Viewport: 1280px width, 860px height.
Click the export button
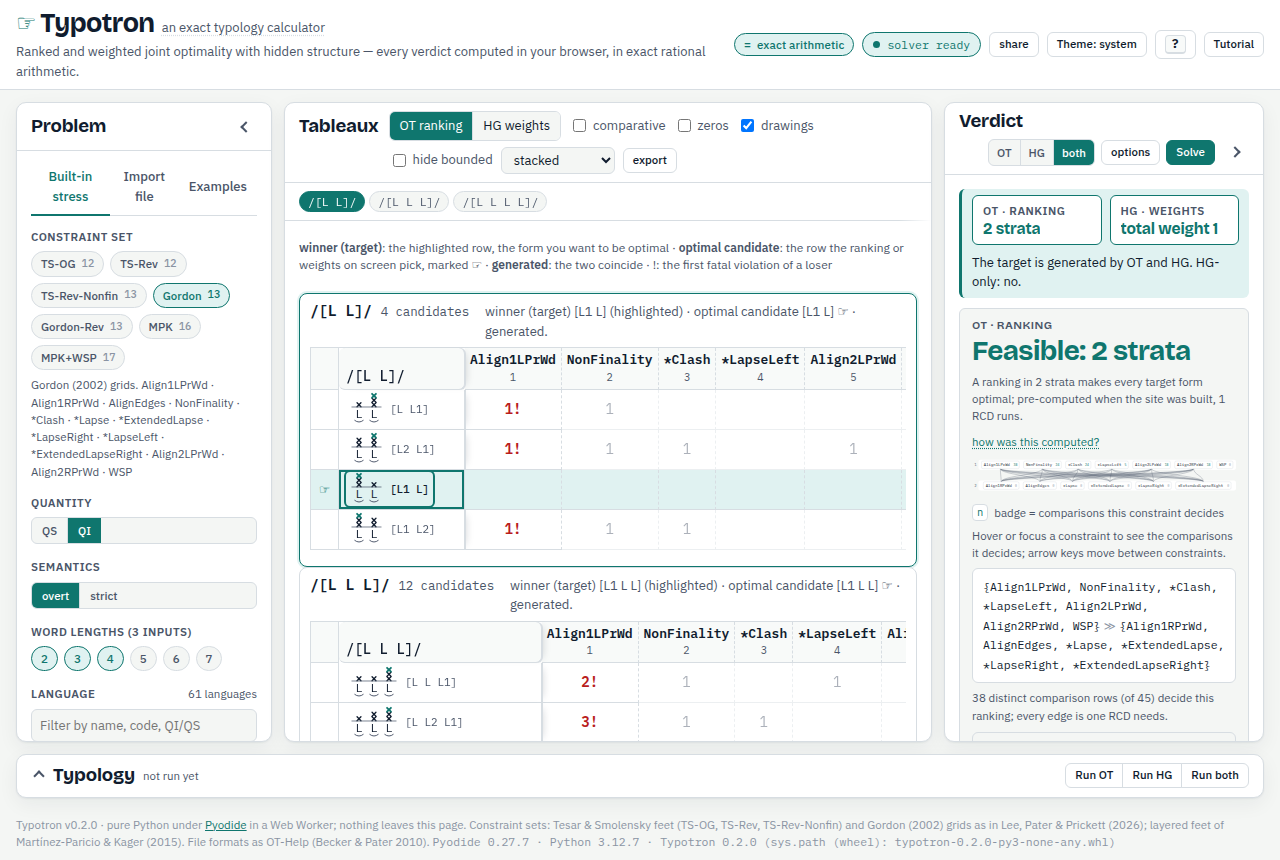point(650,160)
